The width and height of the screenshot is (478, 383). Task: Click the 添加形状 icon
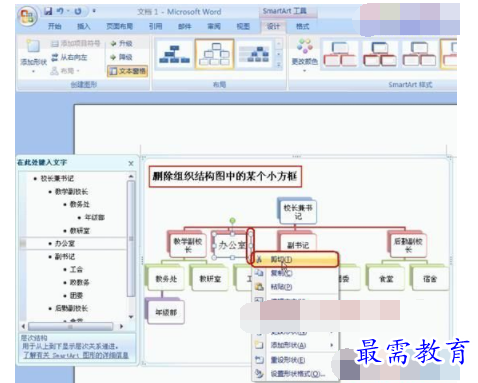point(33,47)
